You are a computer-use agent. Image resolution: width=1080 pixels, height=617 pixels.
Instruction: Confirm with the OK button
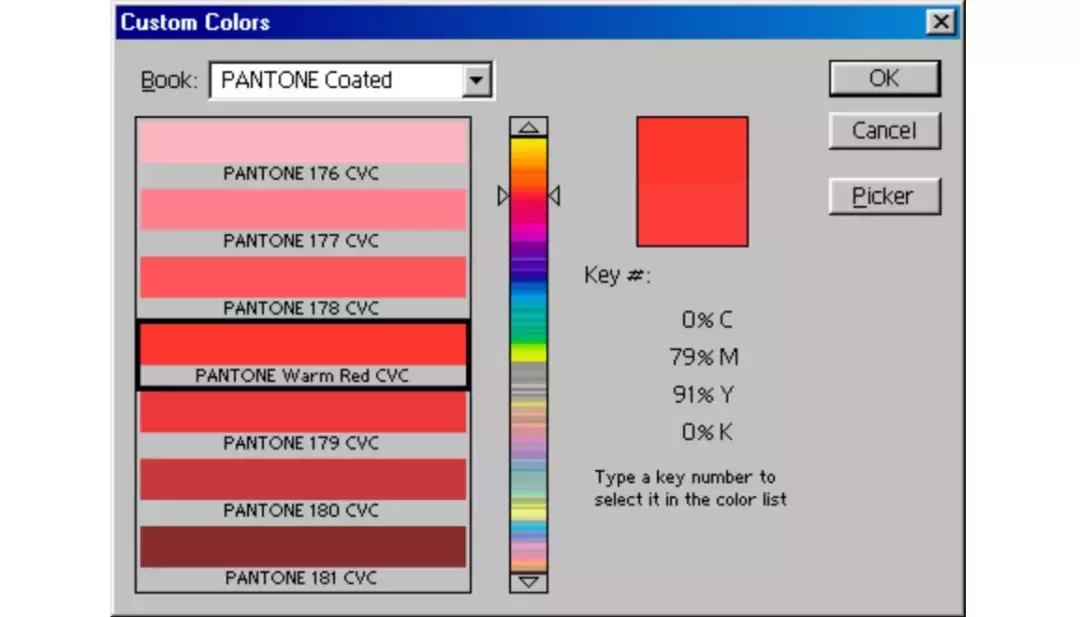point(884,78)
